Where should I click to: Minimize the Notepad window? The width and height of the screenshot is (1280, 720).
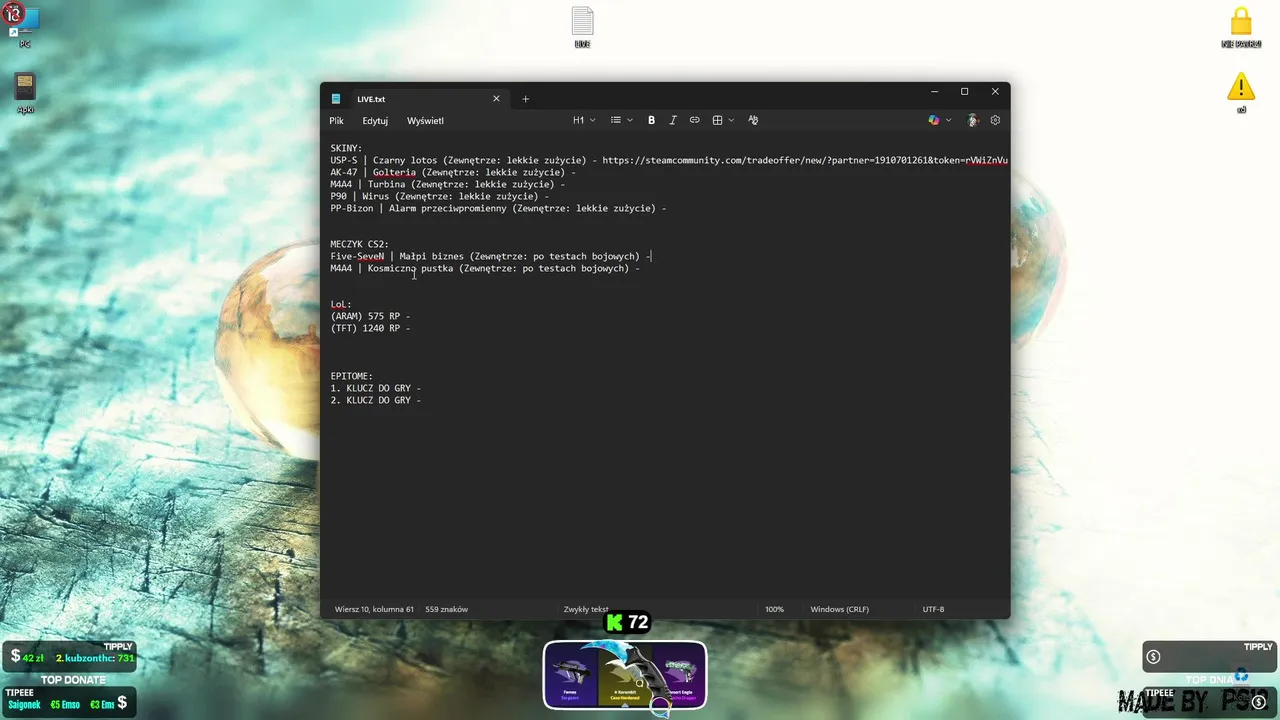click(934, 92)
